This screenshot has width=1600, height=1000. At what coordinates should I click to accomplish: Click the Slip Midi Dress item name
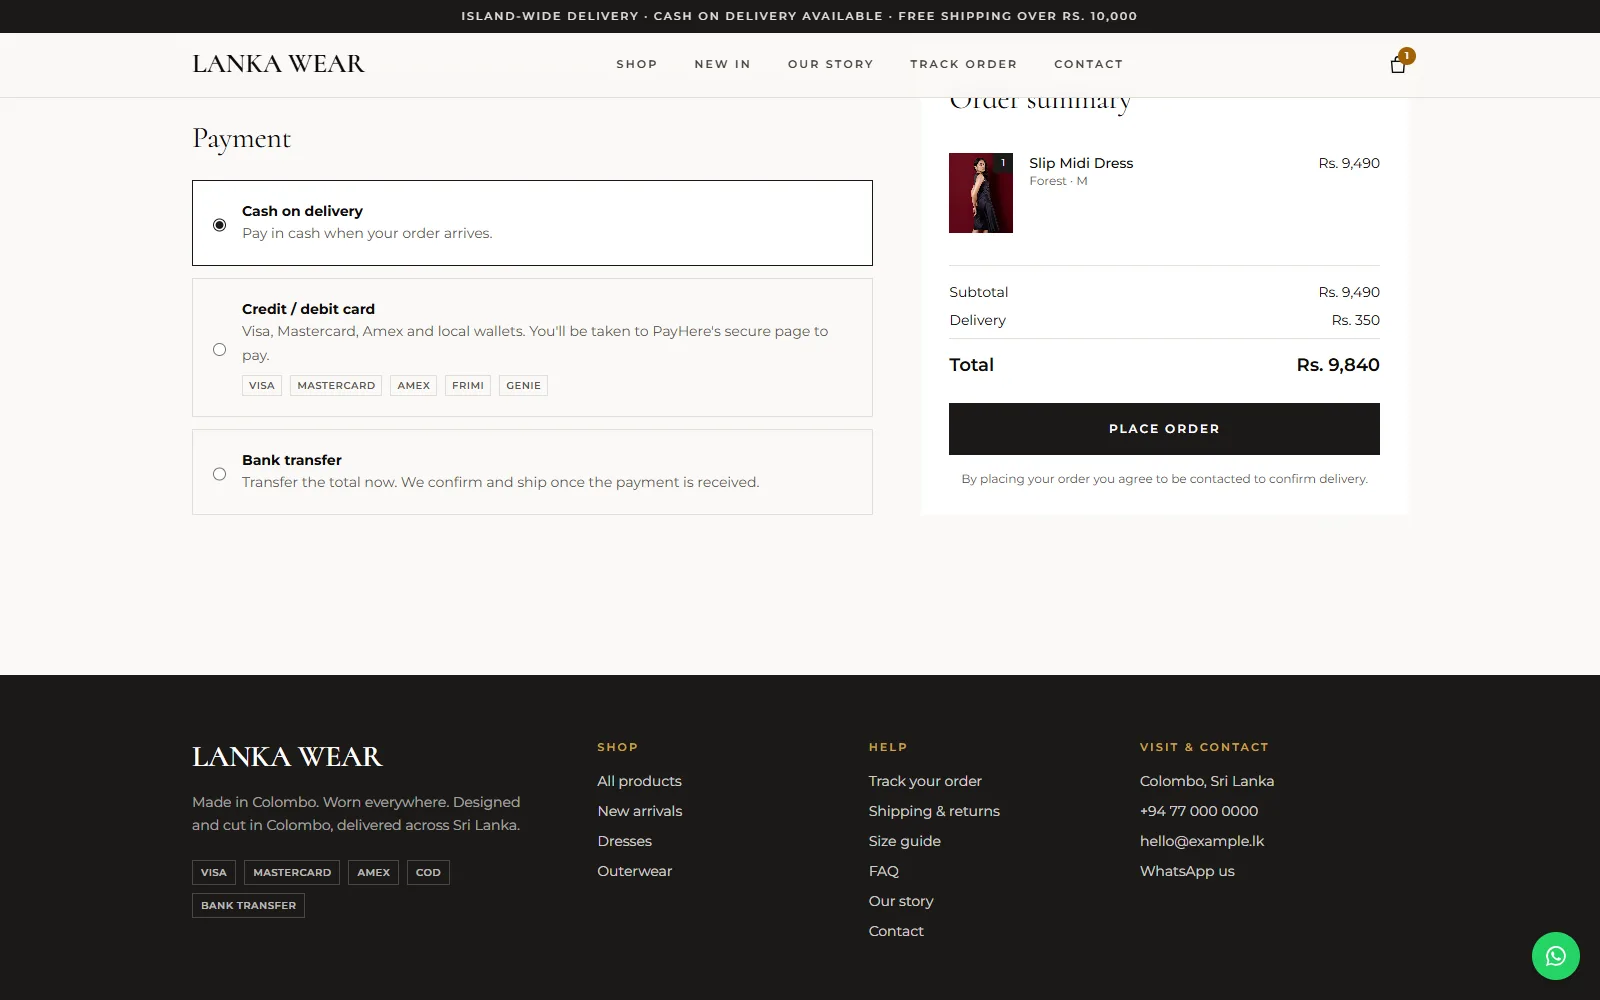click(x=1081, y=163)
